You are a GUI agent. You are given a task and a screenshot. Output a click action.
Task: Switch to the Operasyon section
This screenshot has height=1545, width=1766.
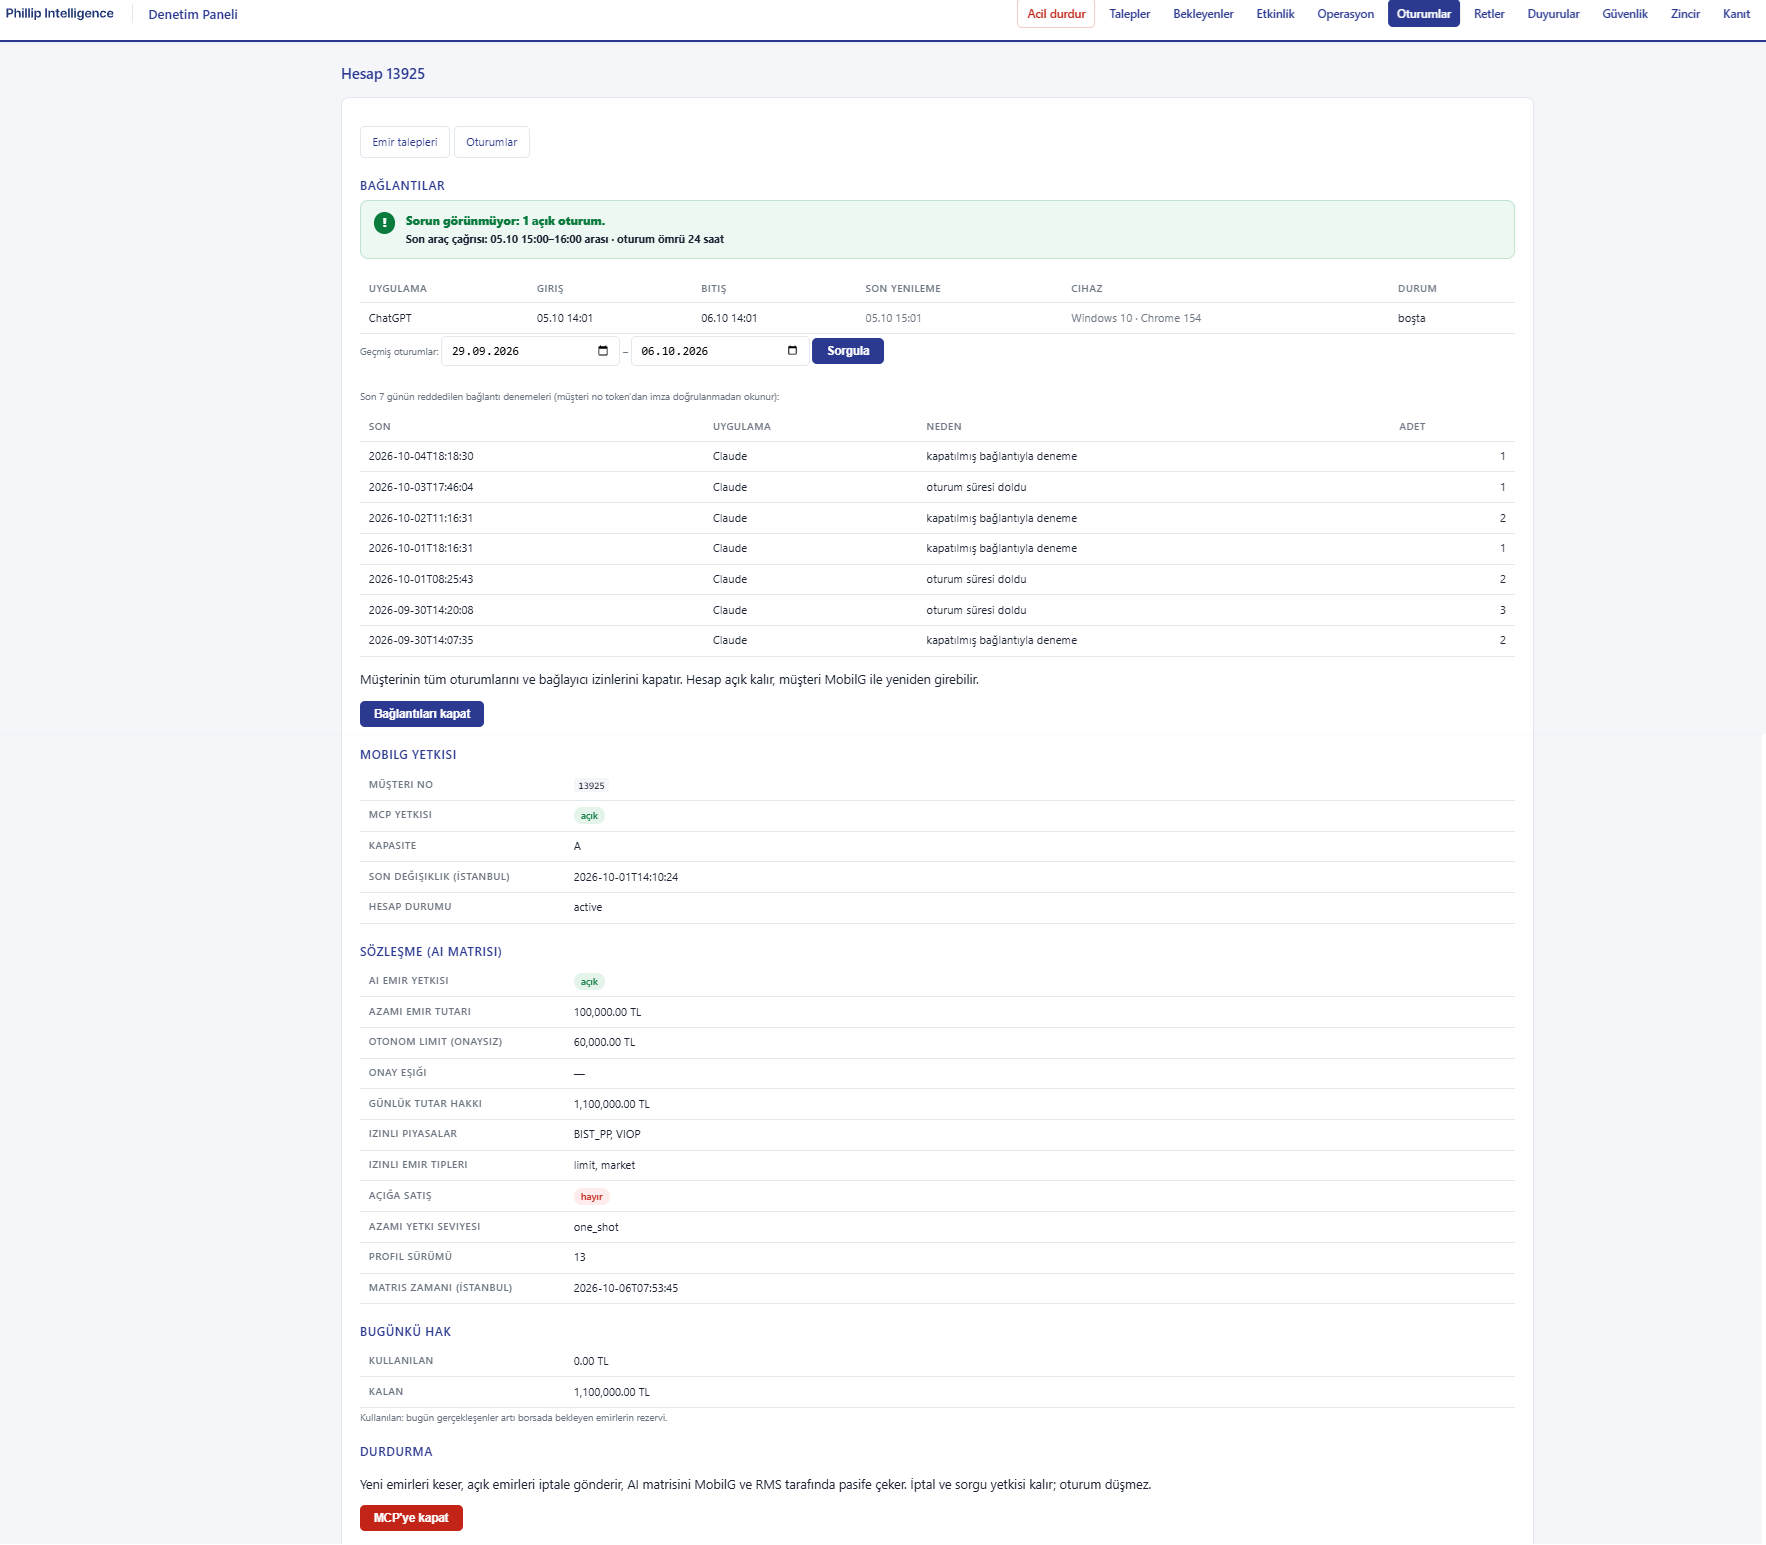pyautogui.click(x=1345, y=14)
